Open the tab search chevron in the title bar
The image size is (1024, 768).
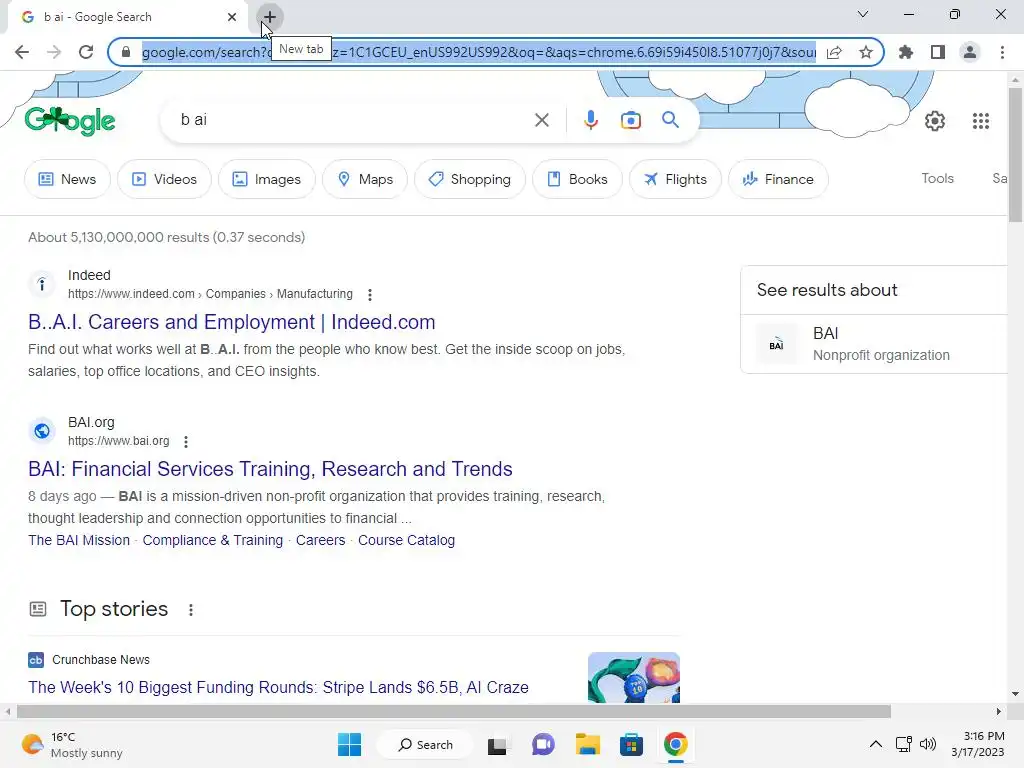pos(863,14)
